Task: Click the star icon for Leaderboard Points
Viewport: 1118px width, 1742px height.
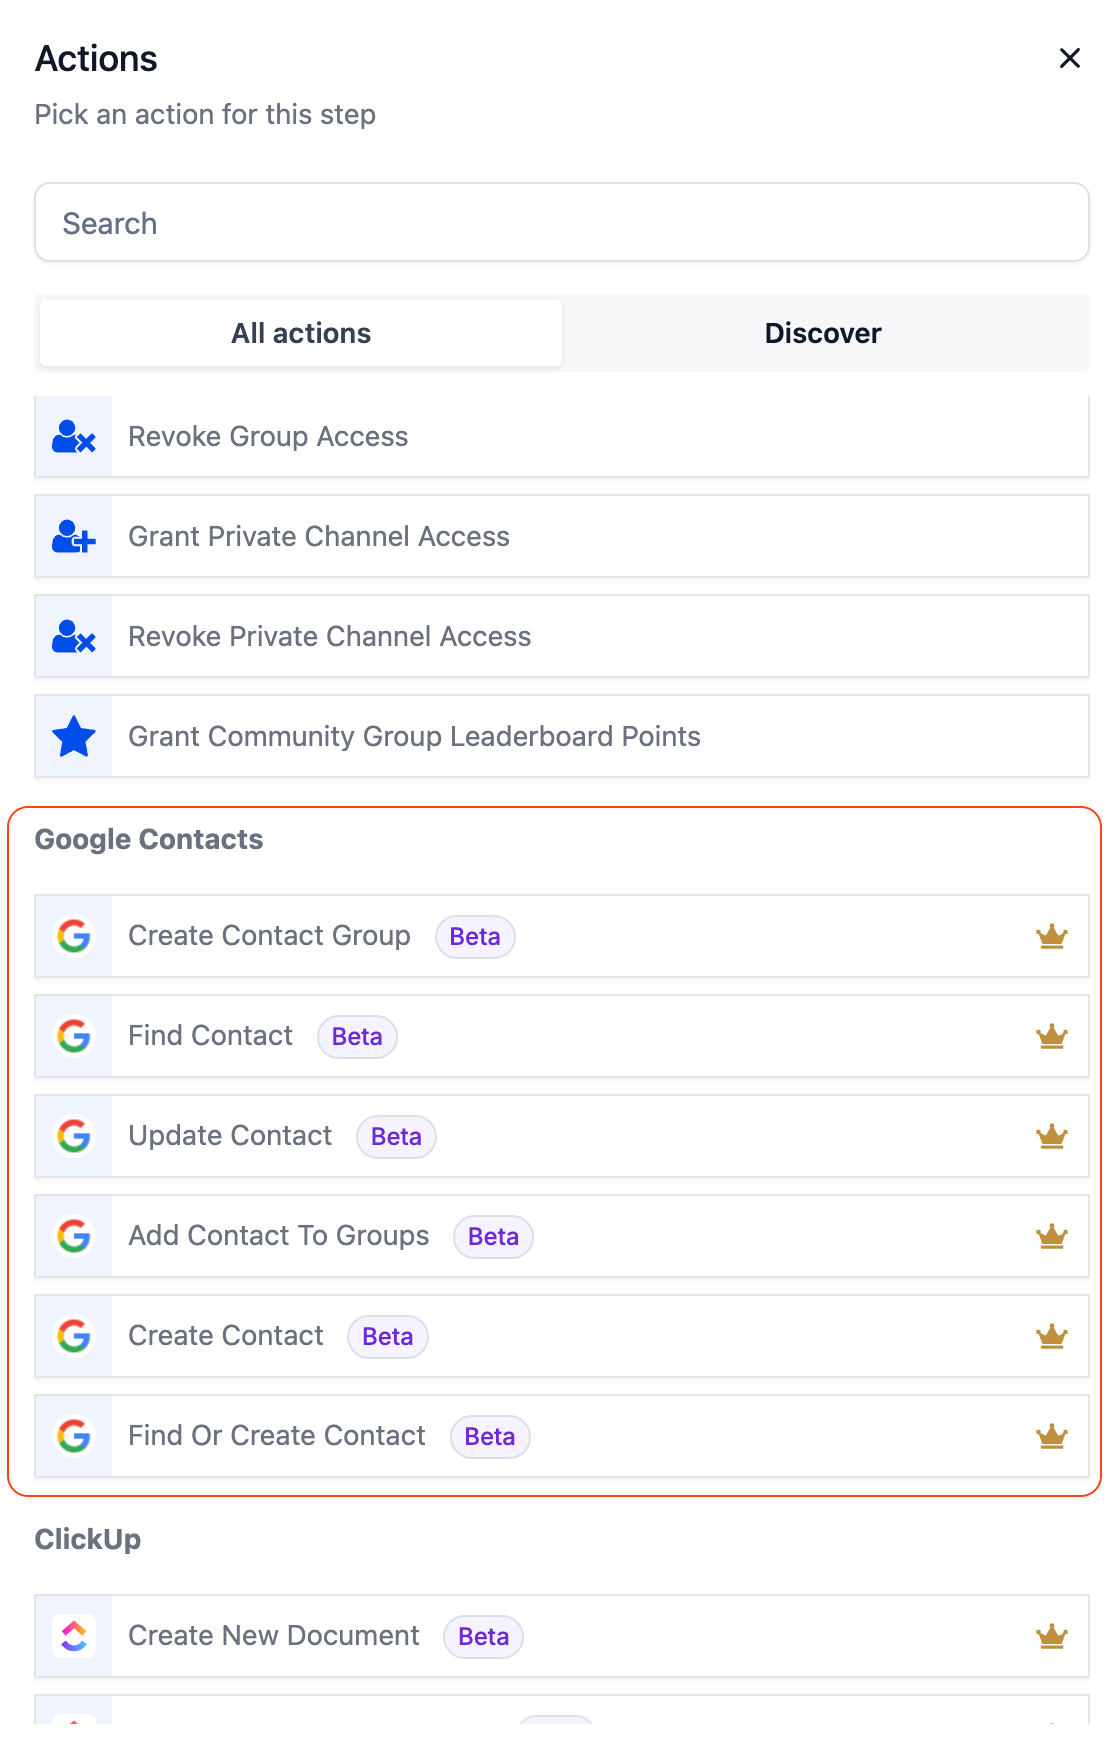Action: pos(74,737)
